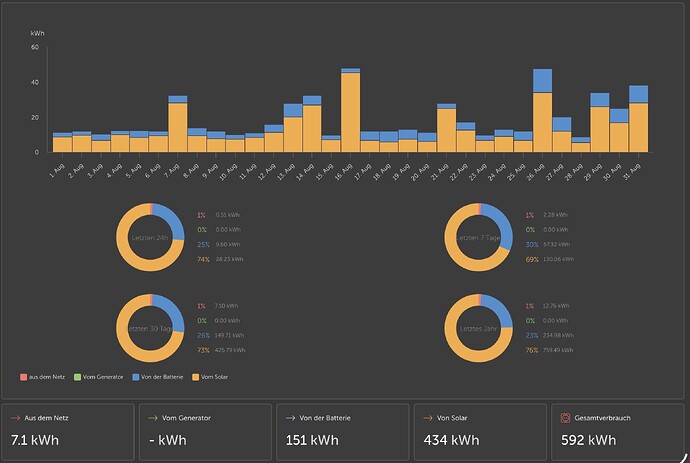690x463 pixels.
Task: Select the 7. Aug bar in the chart
Action: 178,124
